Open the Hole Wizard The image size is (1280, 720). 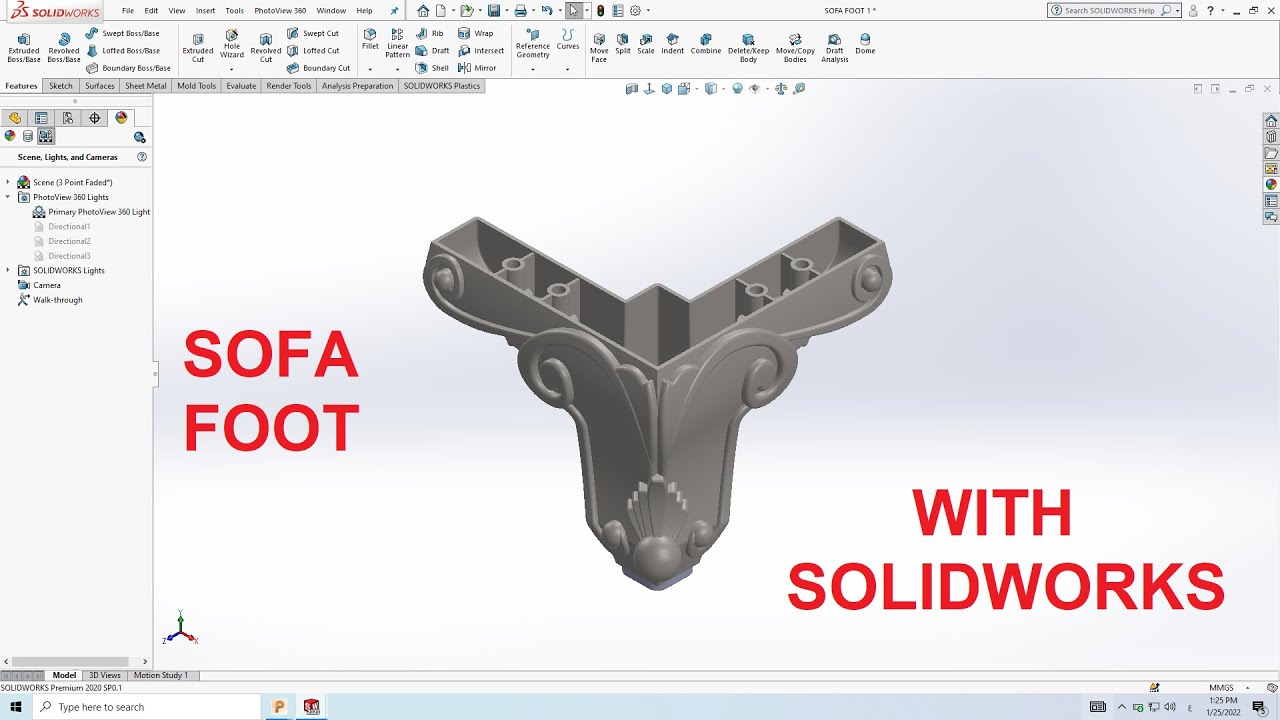(232, 44)
